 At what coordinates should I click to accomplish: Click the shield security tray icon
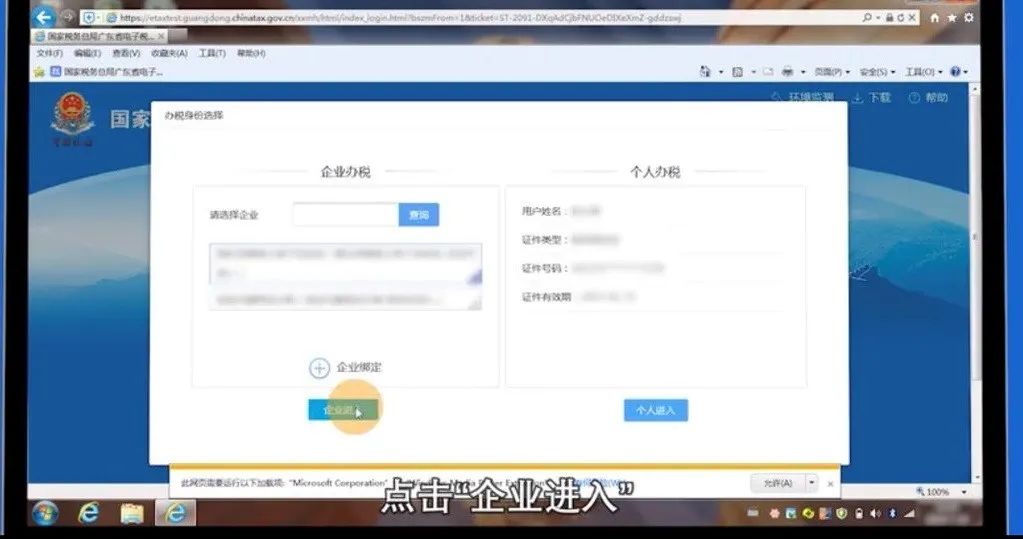tap(842, 514)
